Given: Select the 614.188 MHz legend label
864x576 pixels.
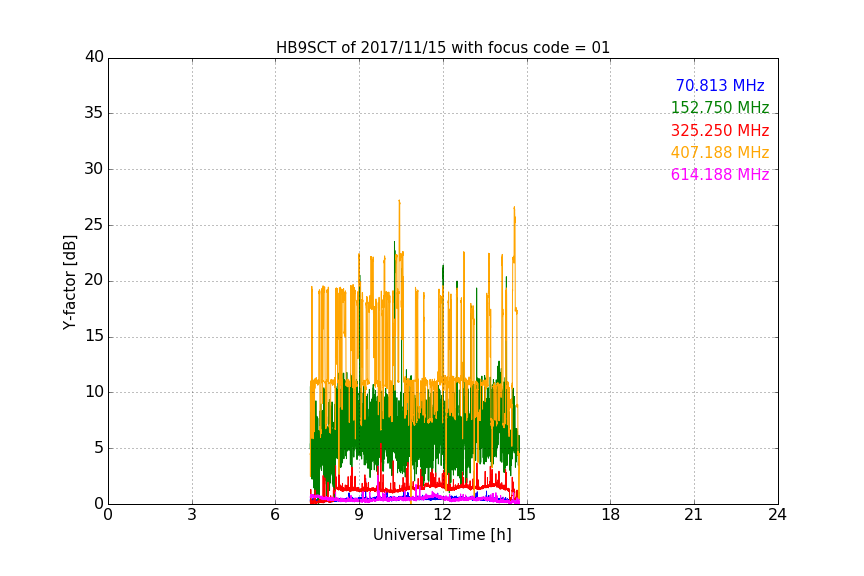Looking at the screenshot, I should pyautogui.click(x=720, y=175).
